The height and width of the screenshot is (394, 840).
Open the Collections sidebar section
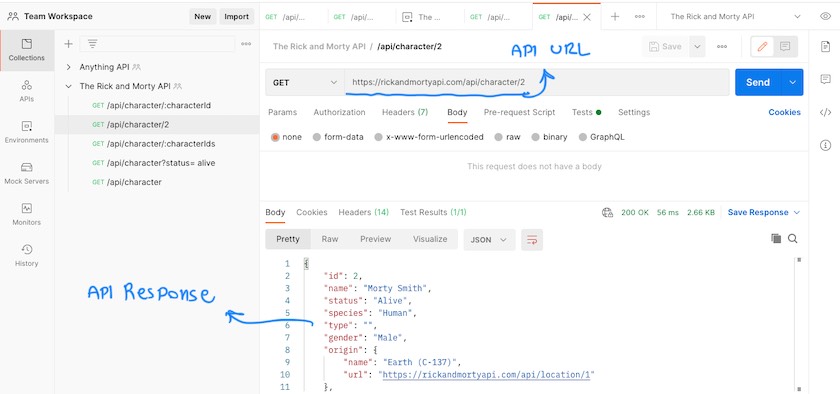[27, 50]
